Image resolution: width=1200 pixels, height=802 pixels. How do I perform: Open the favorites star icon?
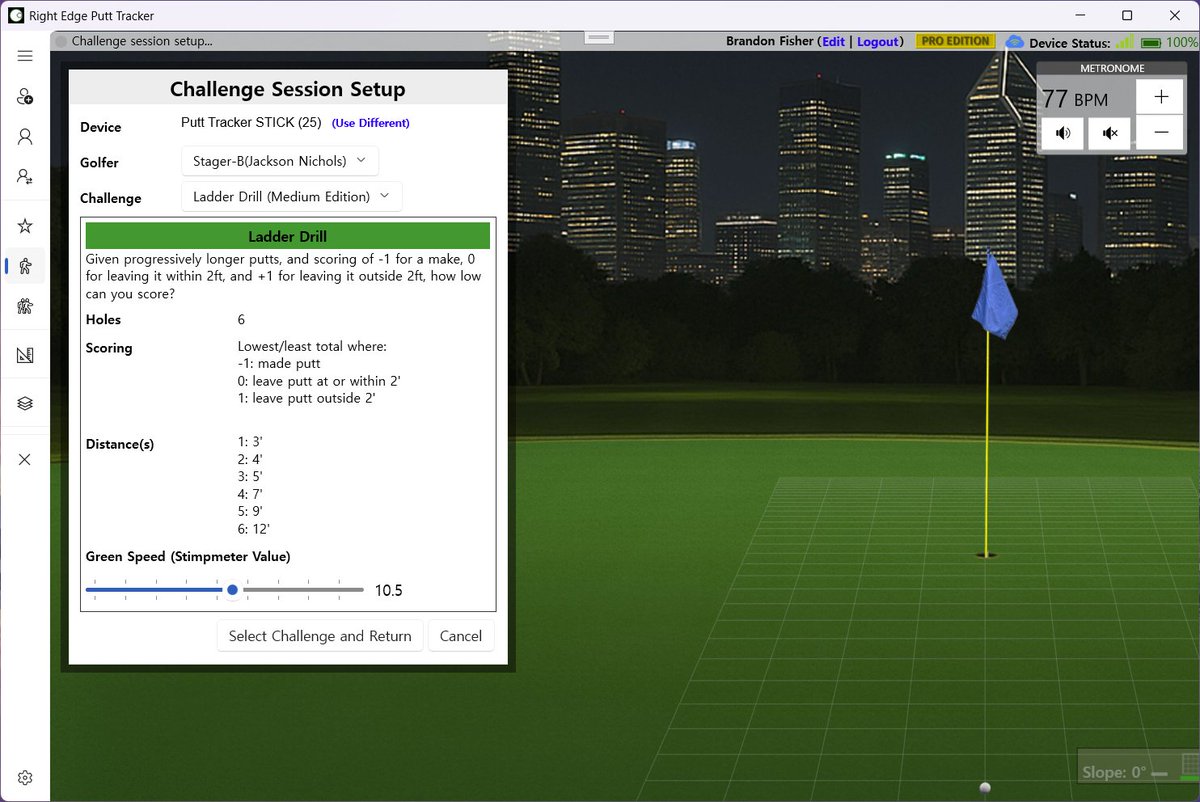(x=25, y=227)
